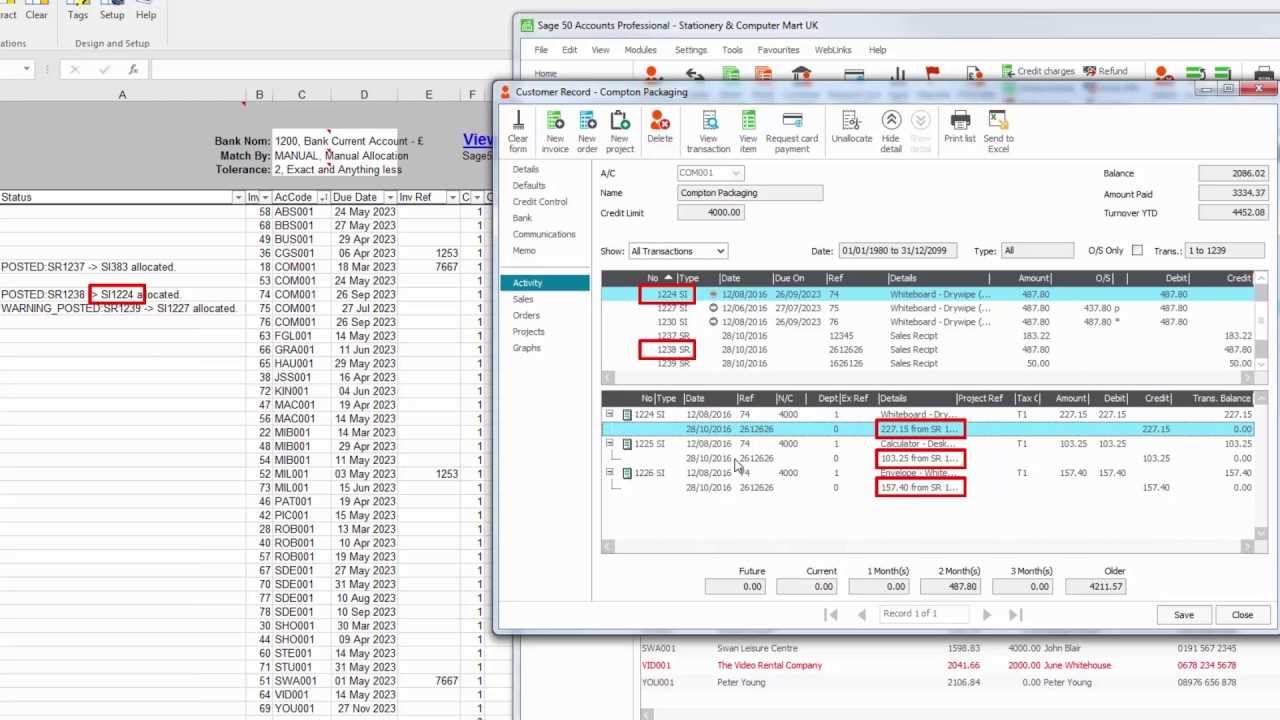Open the File menu in Sage
The height and width of the screenshot is (720, 1280).
(541, 50)
